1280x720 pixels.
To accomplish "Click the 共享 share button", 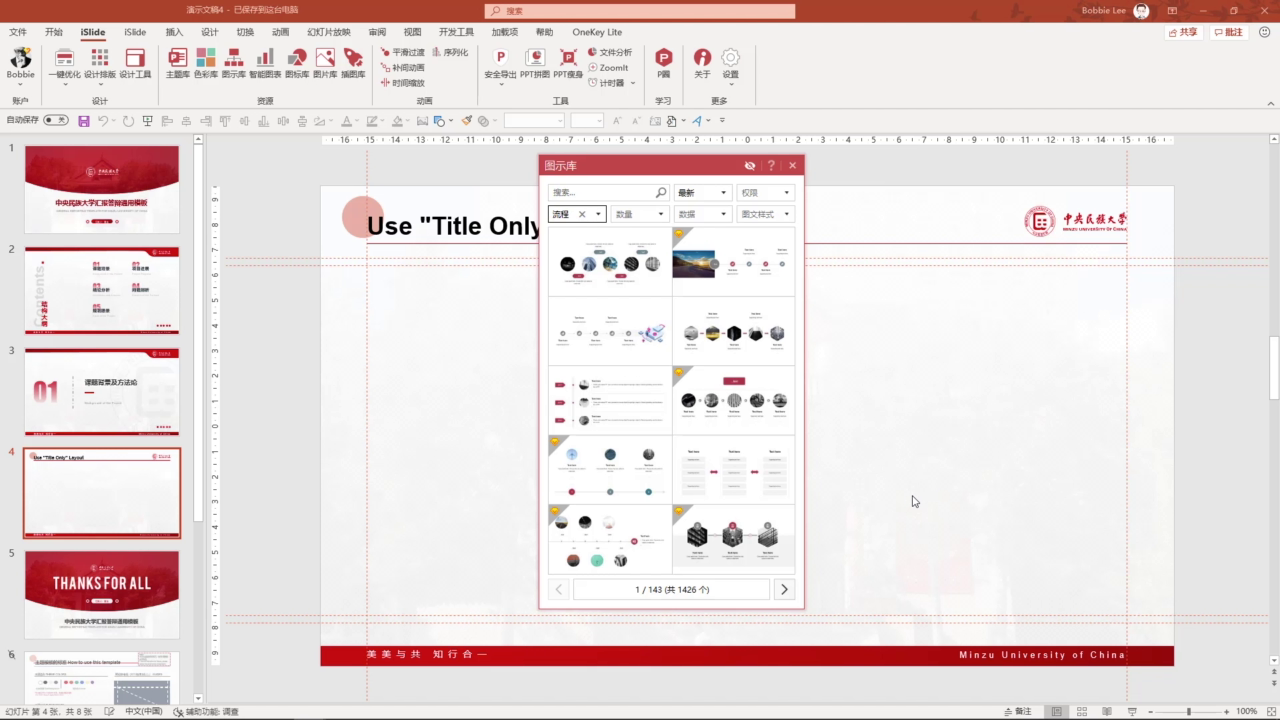I will pyautogui.click(x=1184, y=32).
